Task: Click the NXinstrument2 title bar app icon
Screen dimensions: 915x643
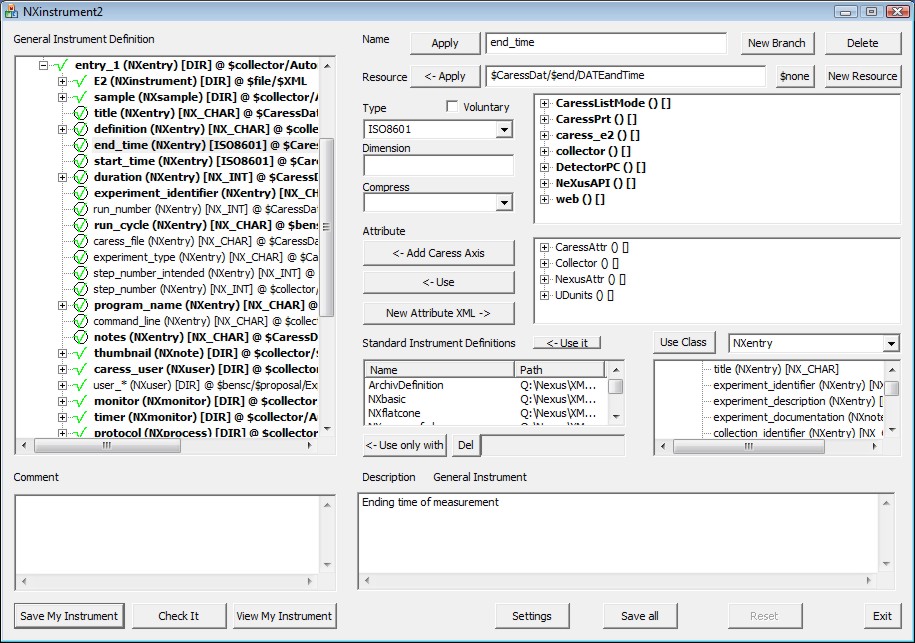Action: click(11, 11)
